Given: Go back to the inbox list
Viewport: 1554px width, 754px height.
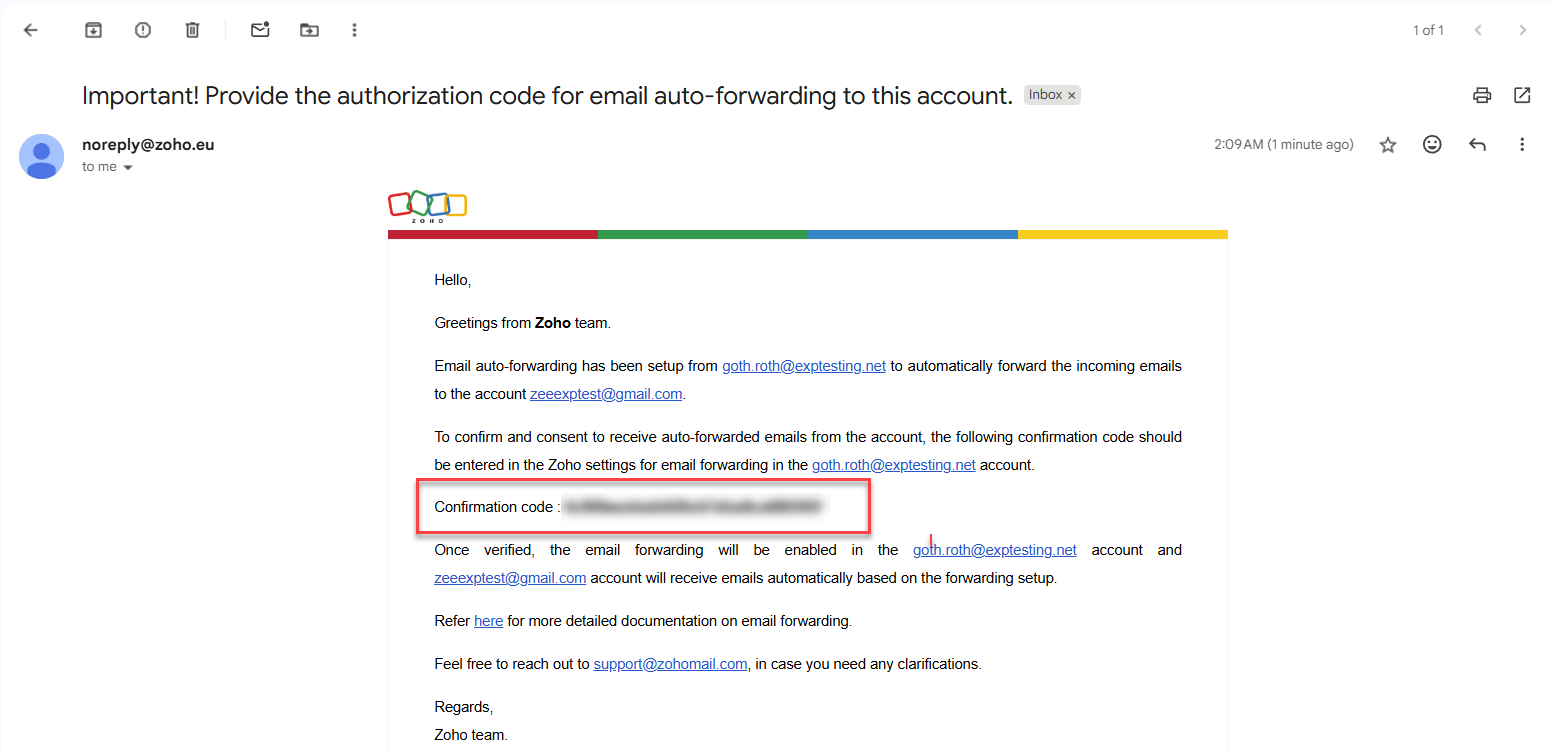Looking at the screenshot, I should (31, 30).
